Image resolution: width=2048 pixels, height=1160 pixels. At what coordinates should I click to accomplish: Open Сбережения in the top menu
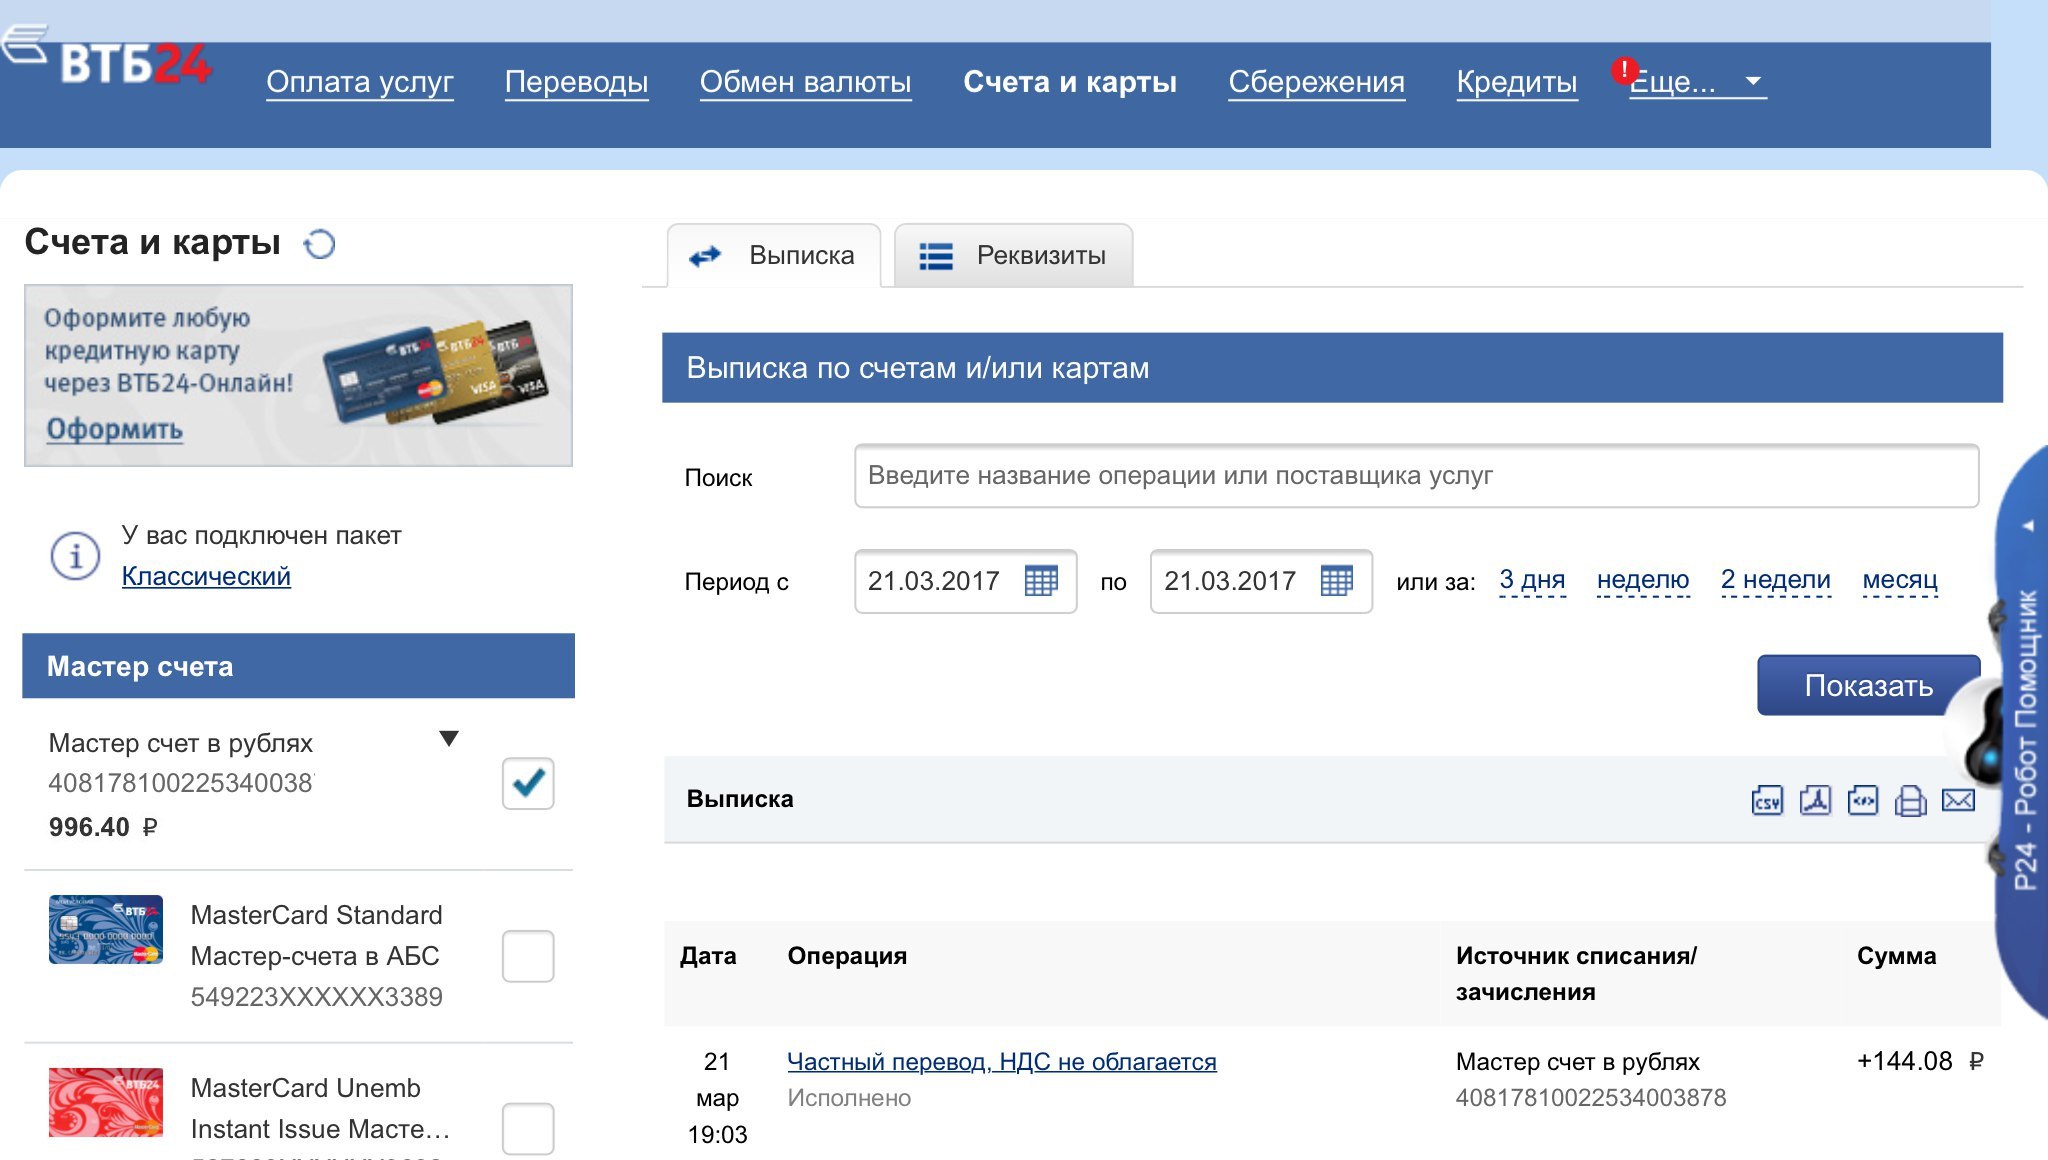1316,82
